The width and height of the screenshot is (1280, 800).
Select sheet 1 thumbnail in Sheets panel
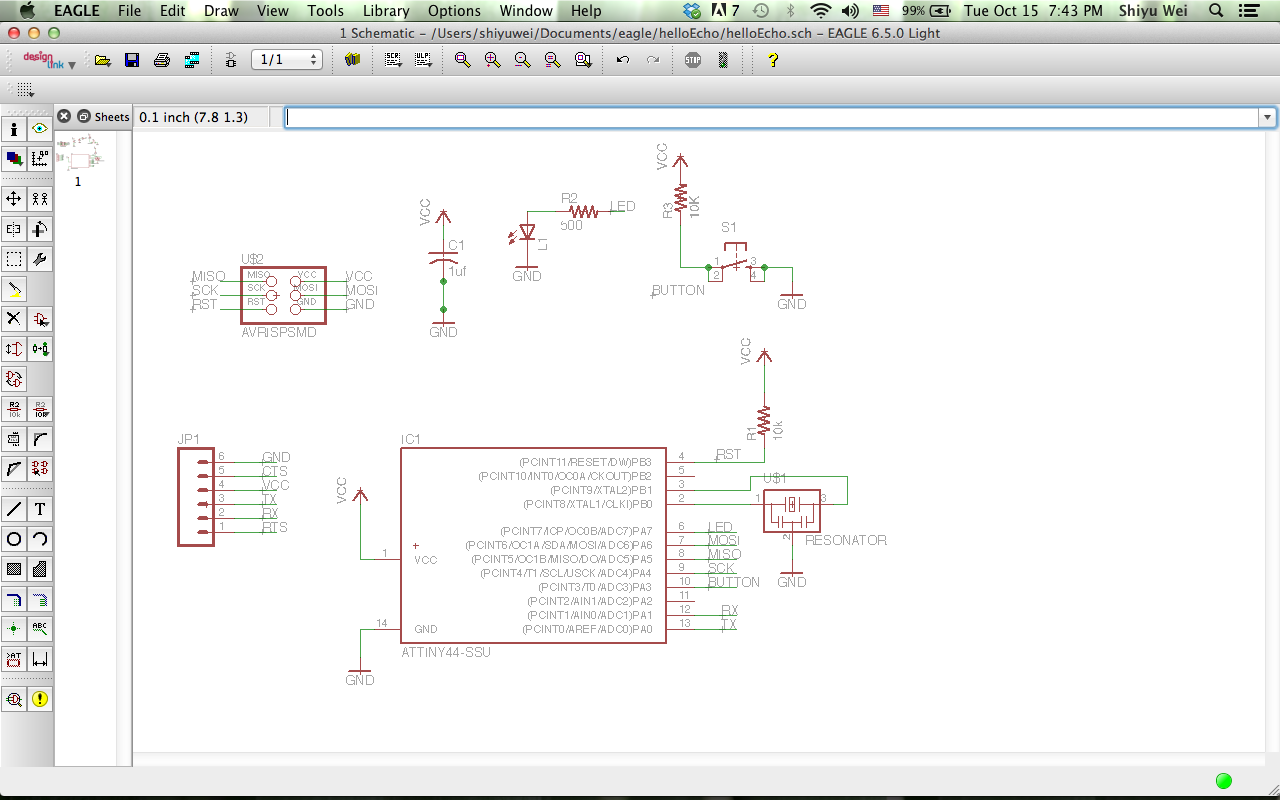click(x=79, y=156)
